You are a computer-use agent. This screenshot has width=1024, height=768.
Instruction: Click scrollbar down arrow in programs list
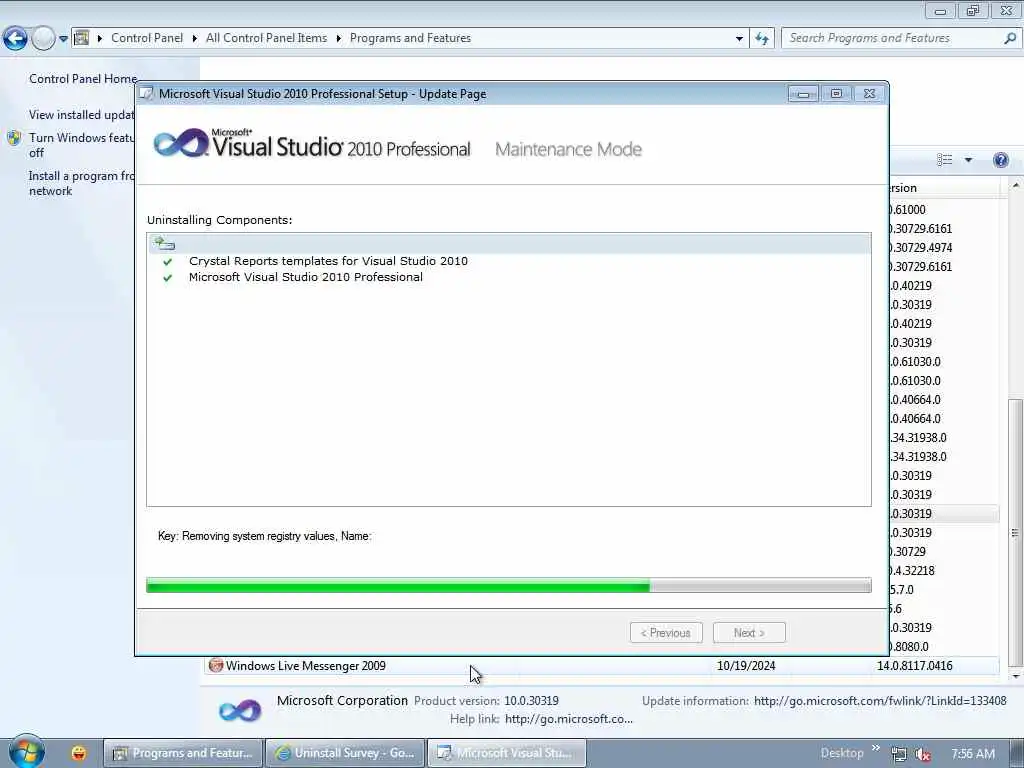(1016, 677)
